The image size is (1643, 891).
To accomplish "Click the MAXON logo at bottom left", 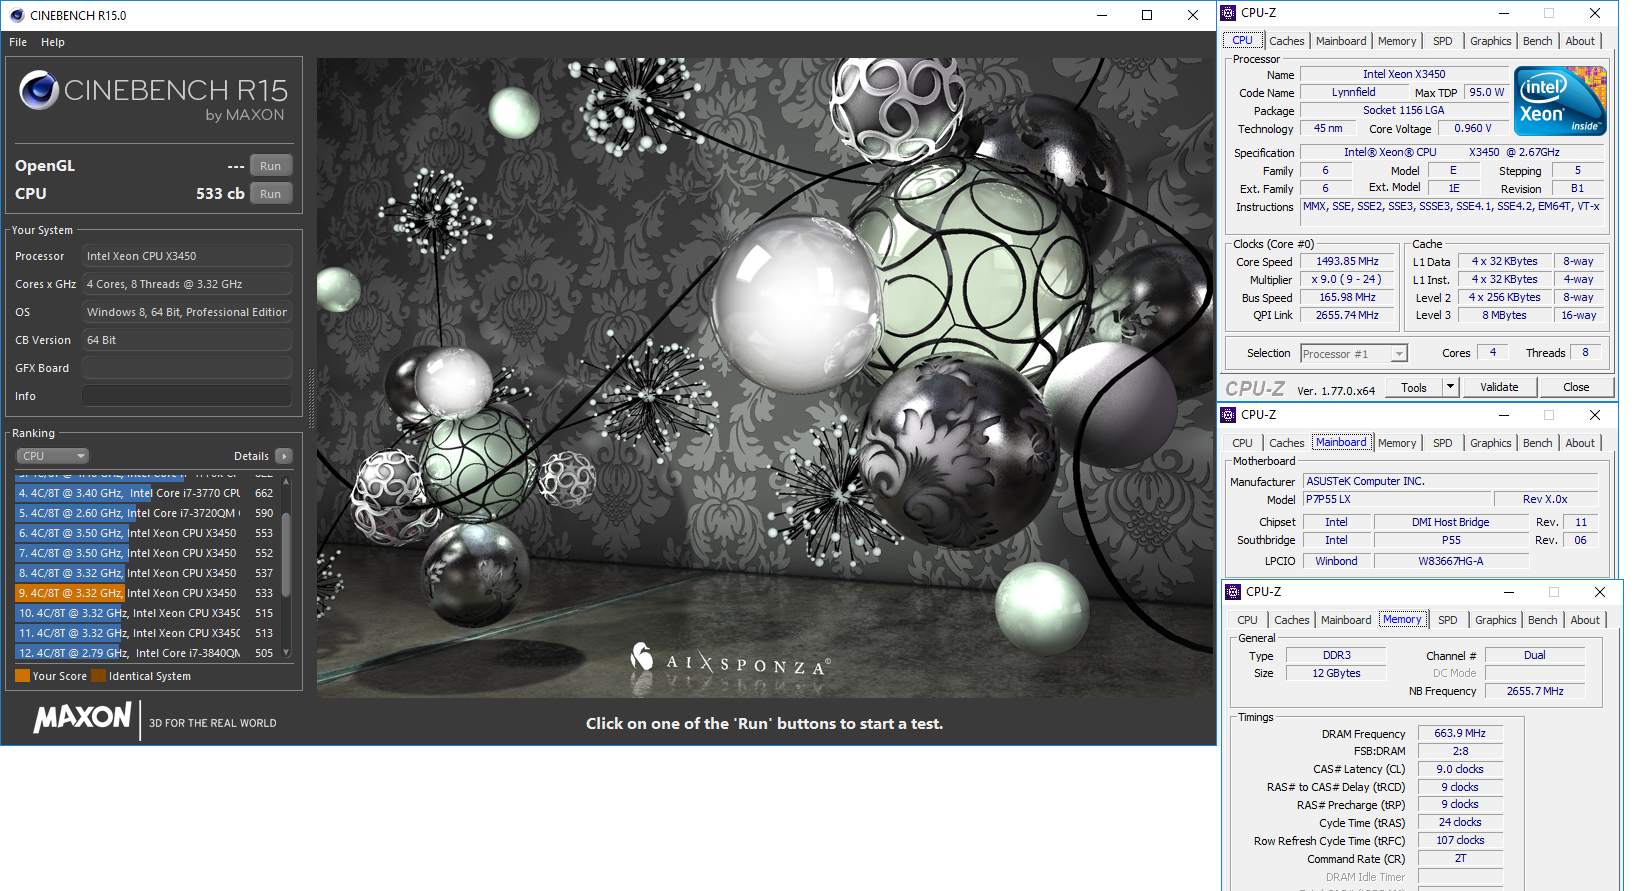I will (x=83, y=717).
